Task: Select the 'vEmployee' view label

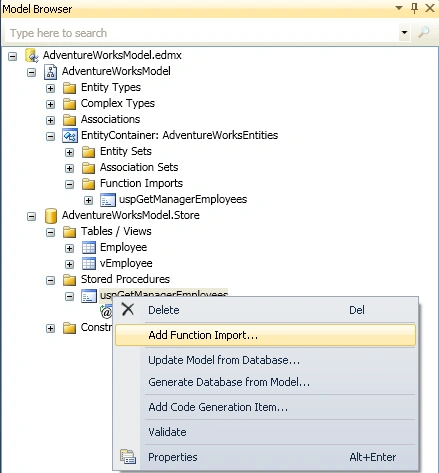Action: pos(126,263)
